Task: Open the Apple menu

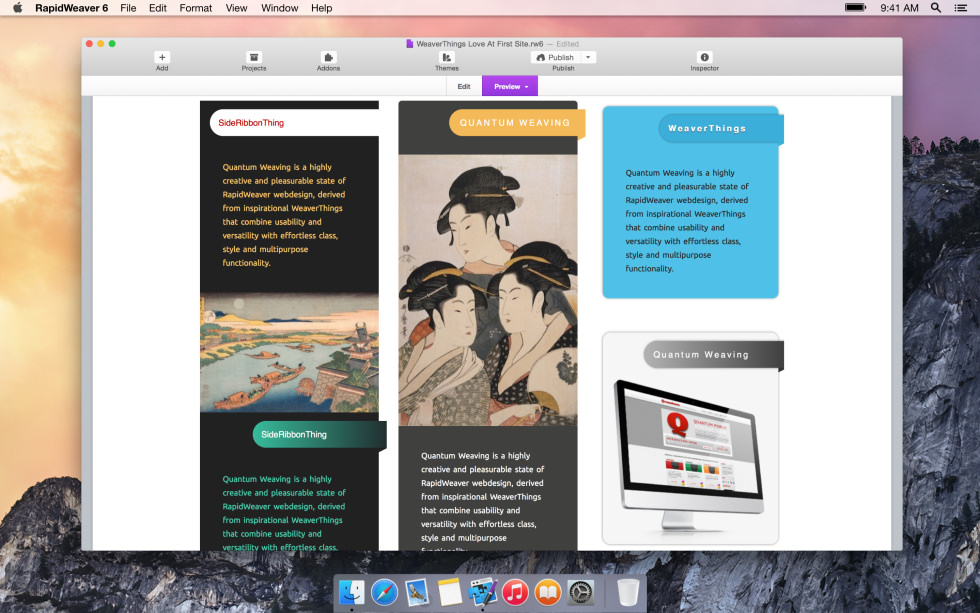Action: tap(18, 8)
